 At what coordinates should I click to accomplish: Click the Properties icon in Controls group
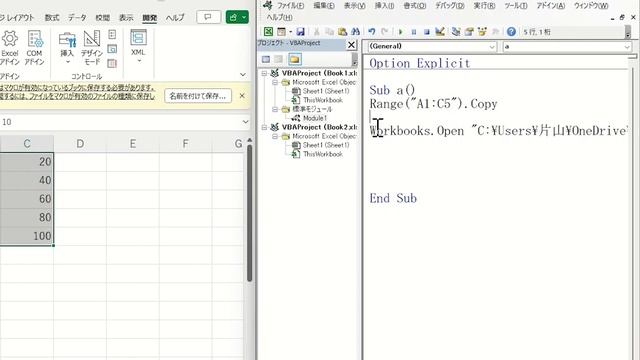(x=112, y=35)
